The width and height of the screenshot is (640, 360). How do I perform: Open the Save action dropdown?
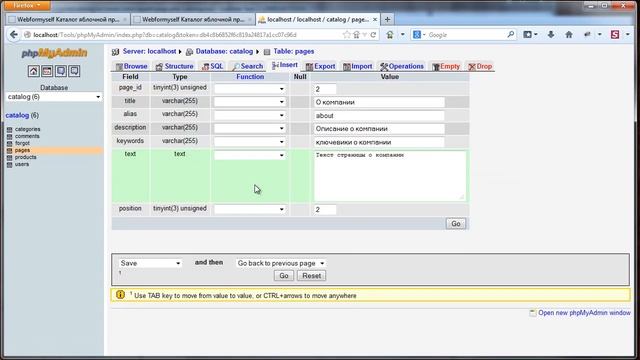150,263
